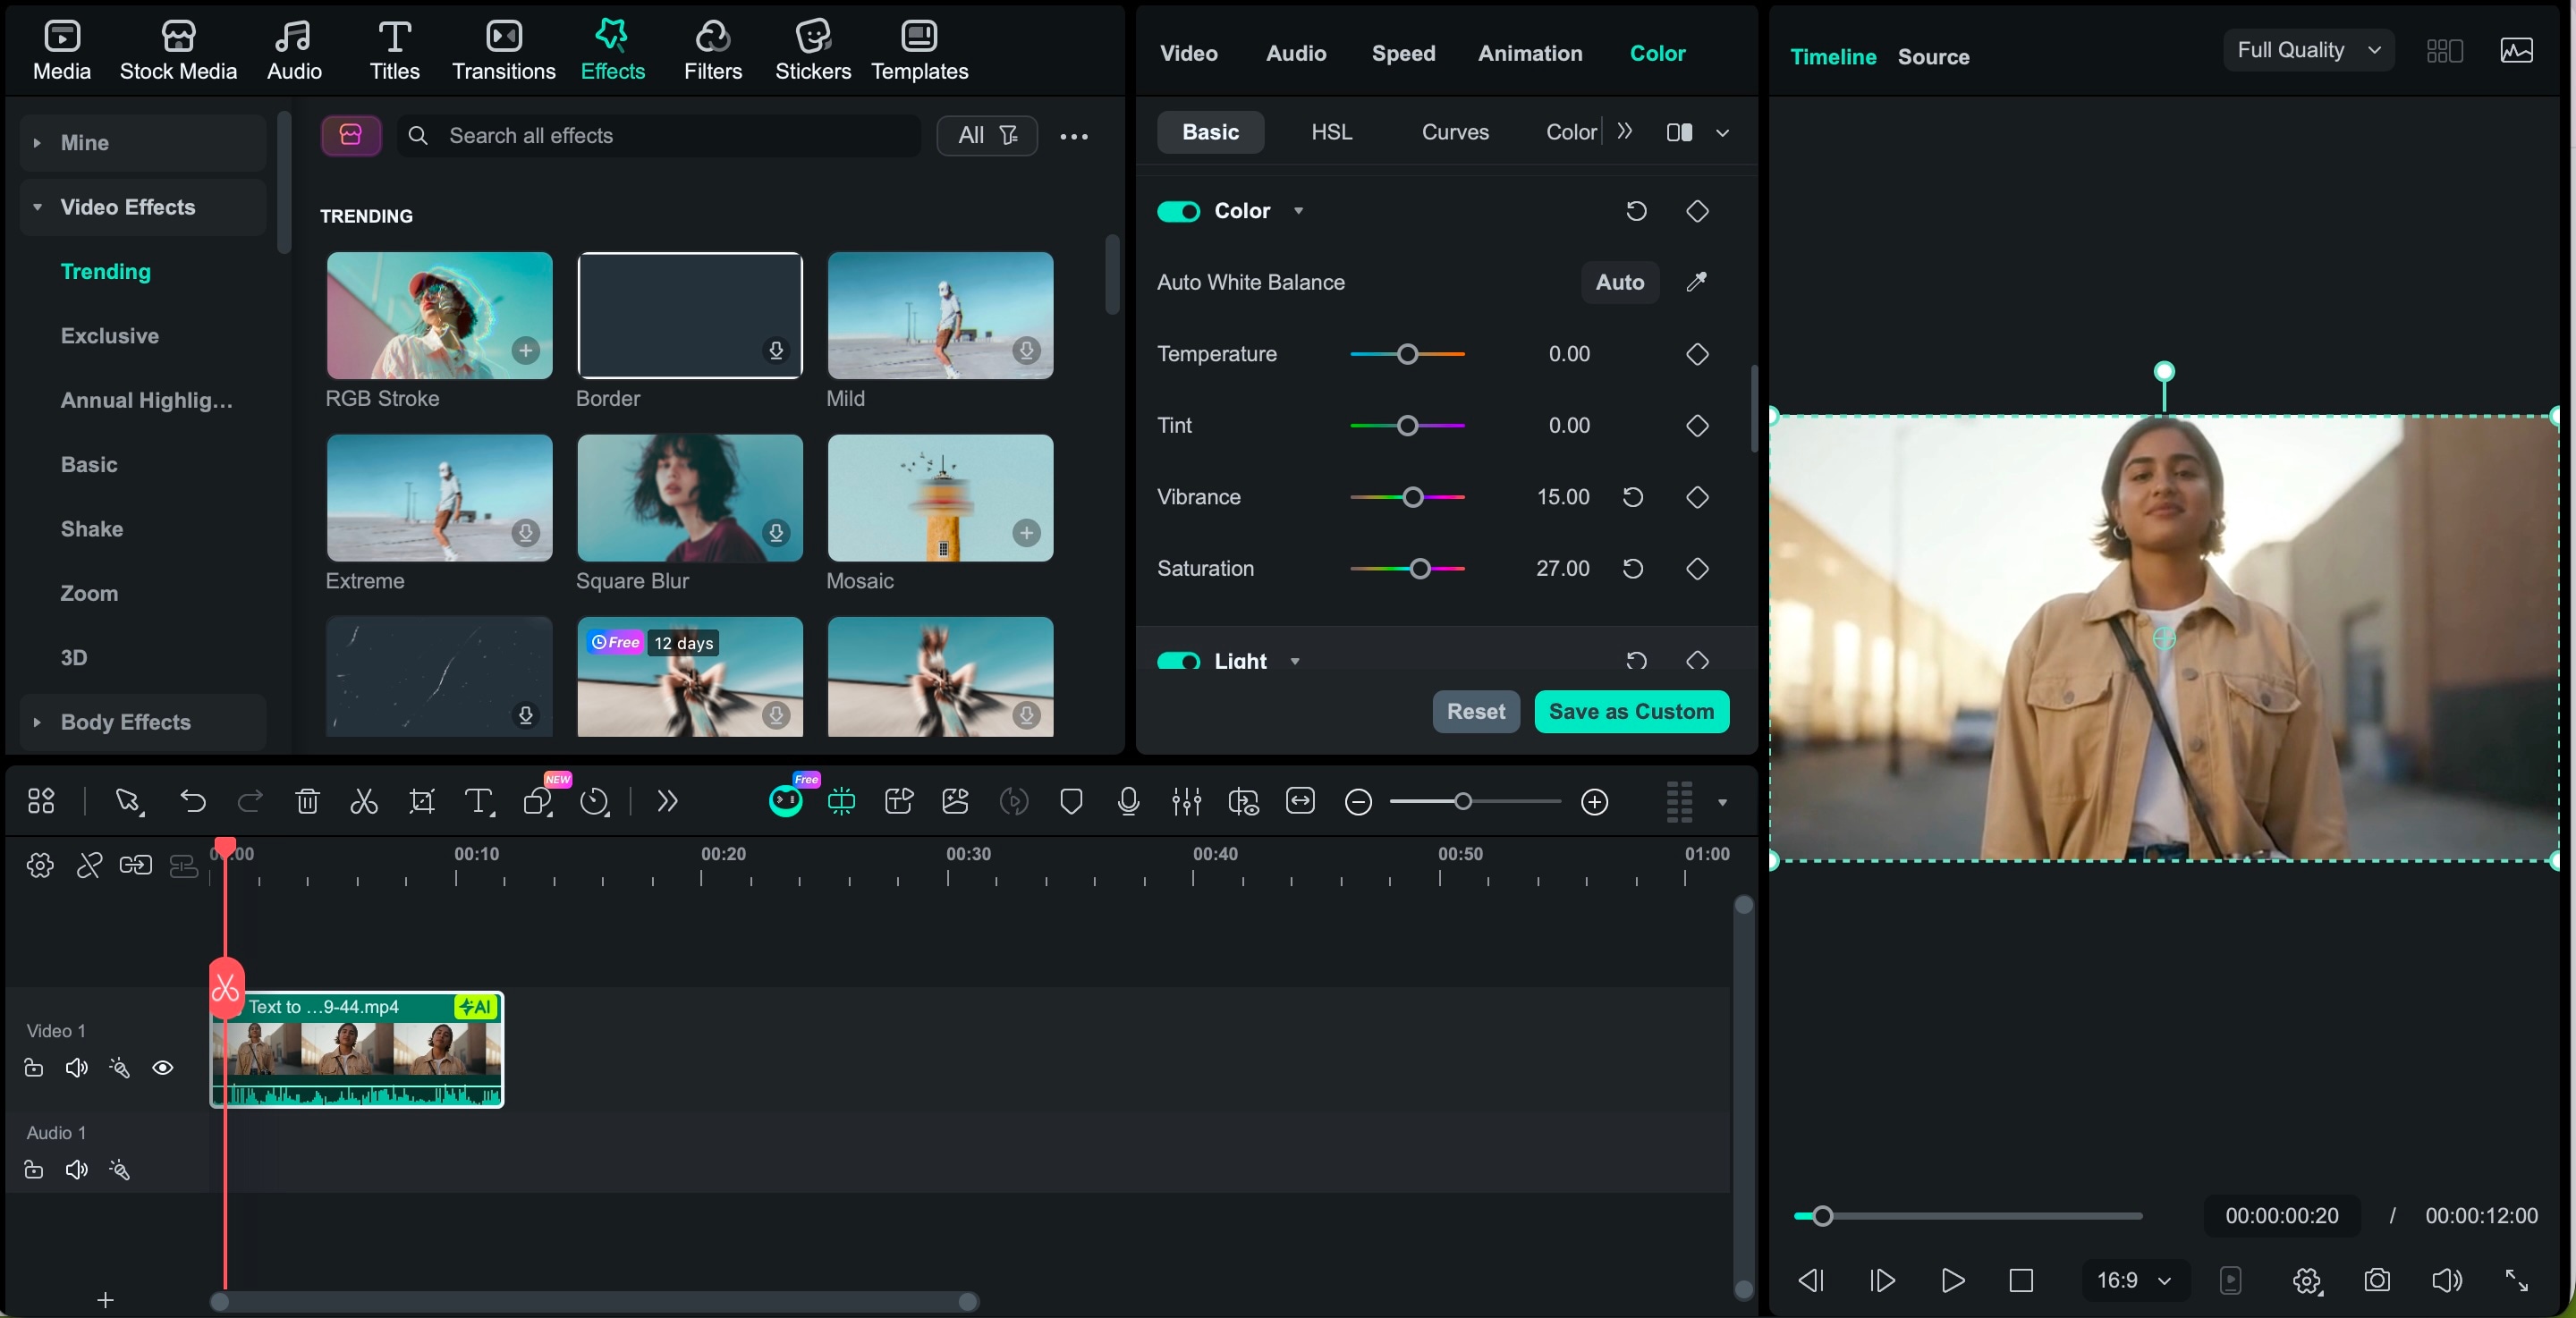Click the Delete trash icon in the toolbar
The height and width of the screenshot is (1318, 2576).
307,801
